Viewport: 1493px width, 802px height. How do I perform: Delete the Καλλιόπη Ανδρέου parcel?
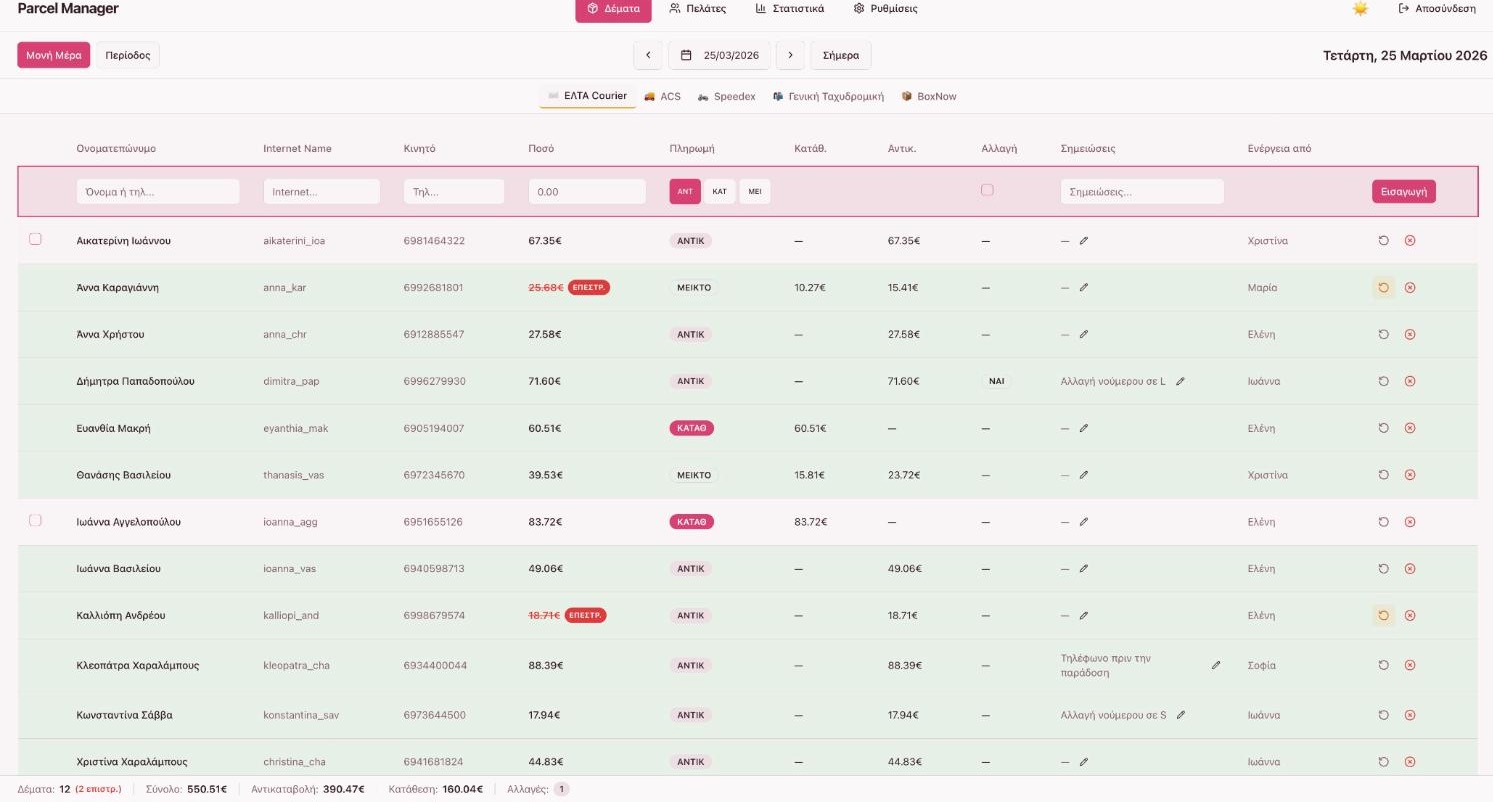1410,615
